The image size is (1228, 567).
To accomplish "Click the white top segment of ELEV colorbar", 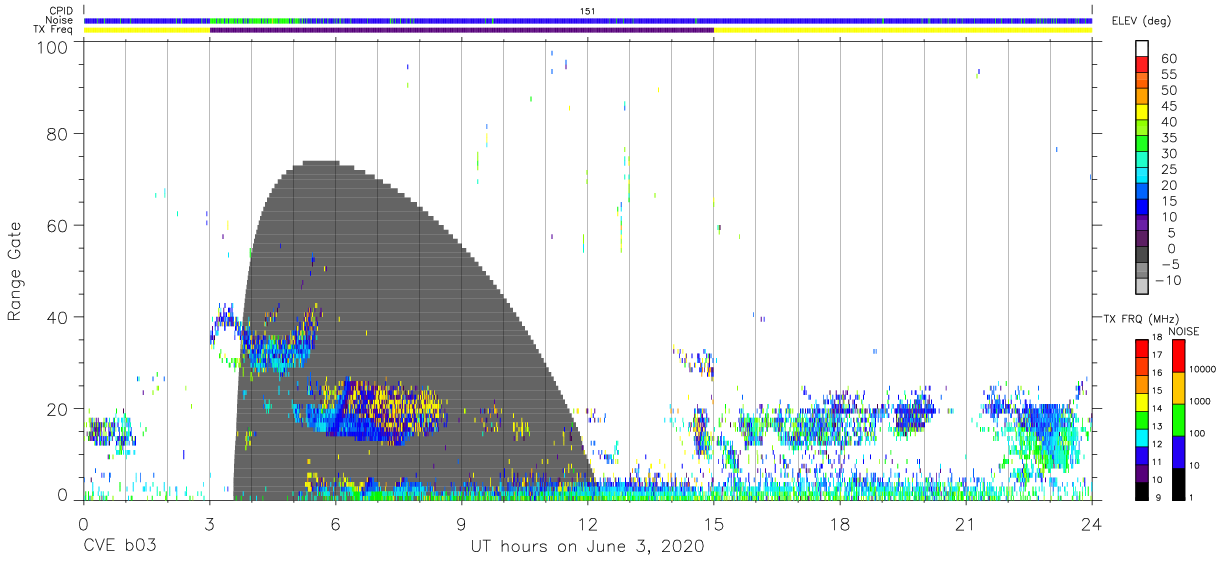I will [x=1143, y=49].
